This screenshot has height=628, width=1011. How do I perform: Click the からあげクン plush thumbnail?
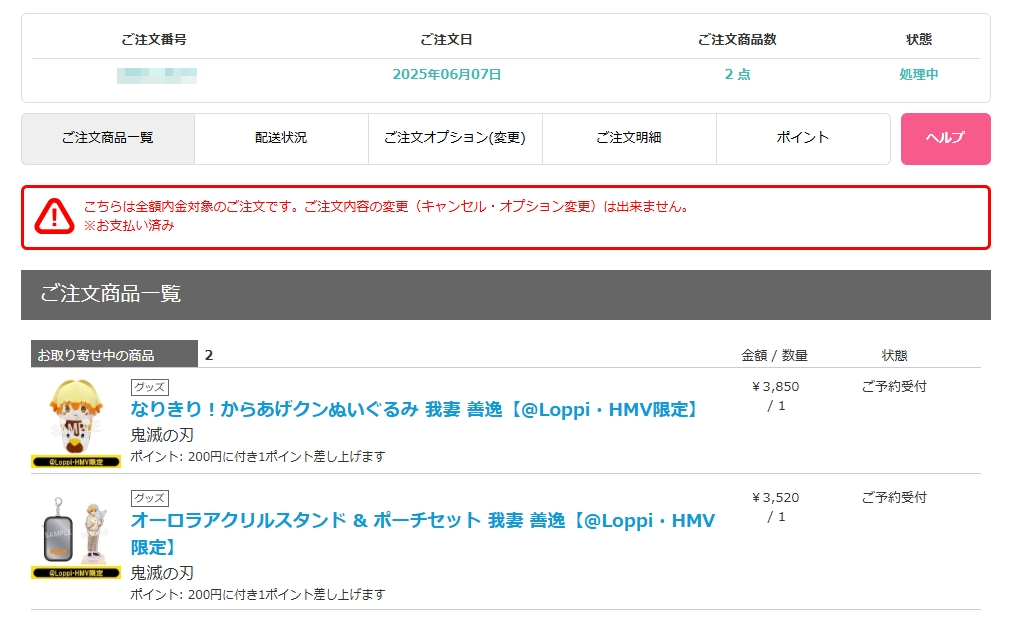click(x=76, y=423)
